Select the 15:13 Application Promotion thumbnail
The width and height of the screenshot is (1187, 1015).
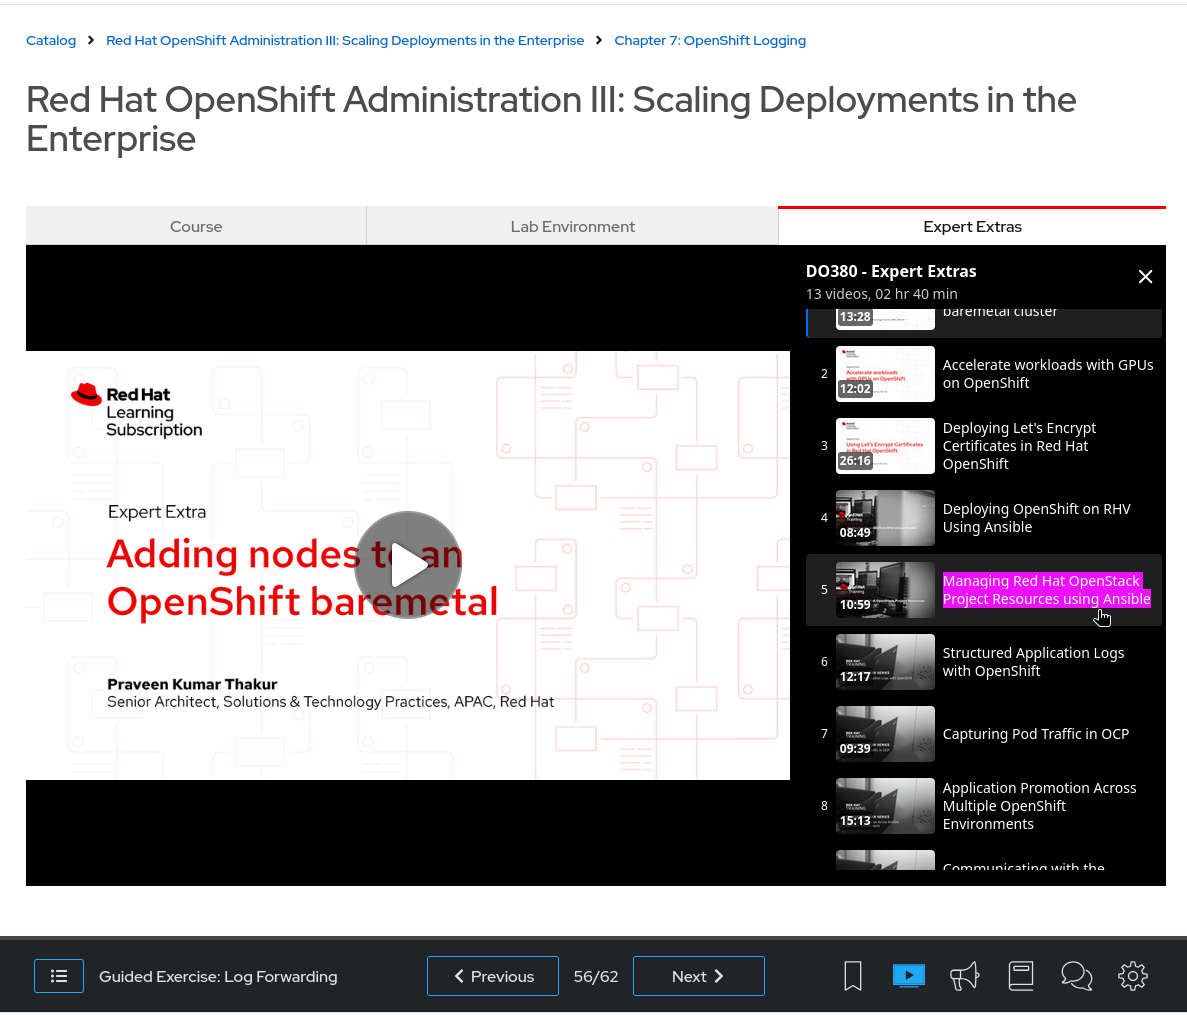click(x=885, y=805)
